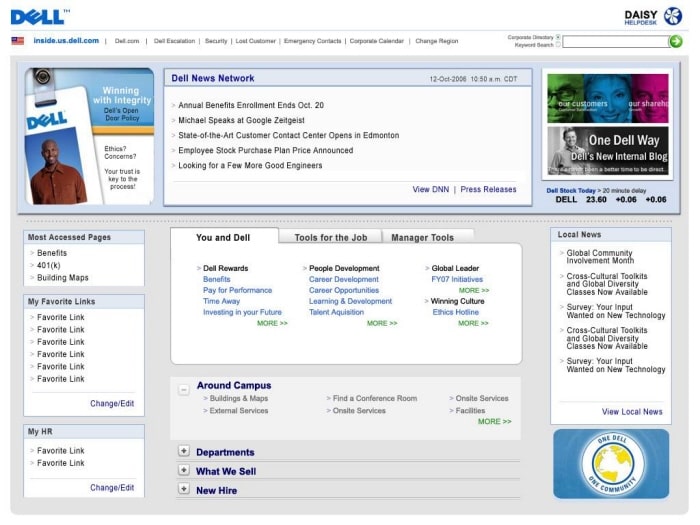Screen dimensions: 700x525
Task: Click the Dell logo
Action: 40,17
